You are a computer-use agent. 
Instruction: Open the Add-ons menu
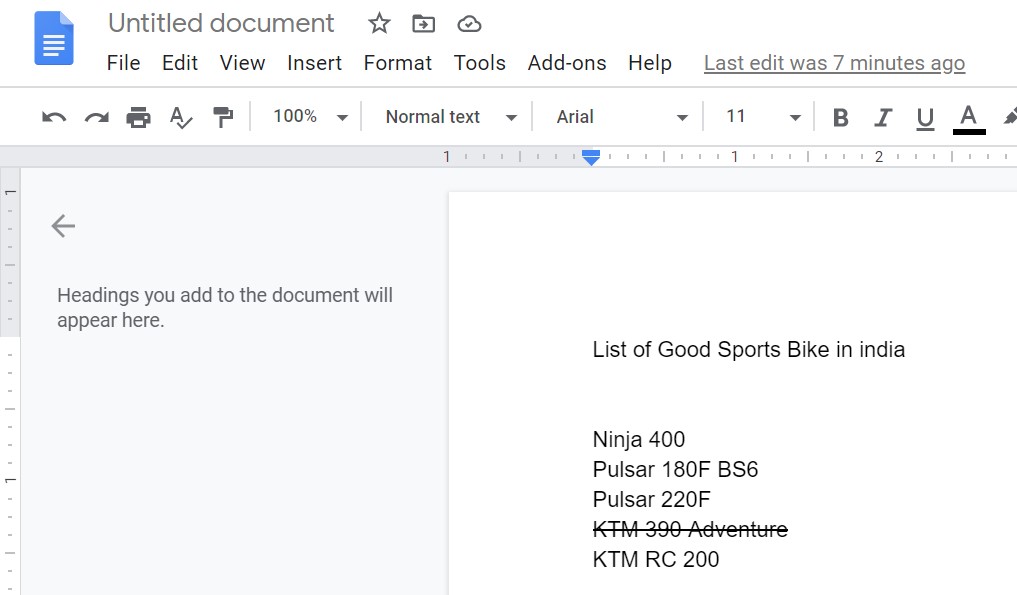567,63
